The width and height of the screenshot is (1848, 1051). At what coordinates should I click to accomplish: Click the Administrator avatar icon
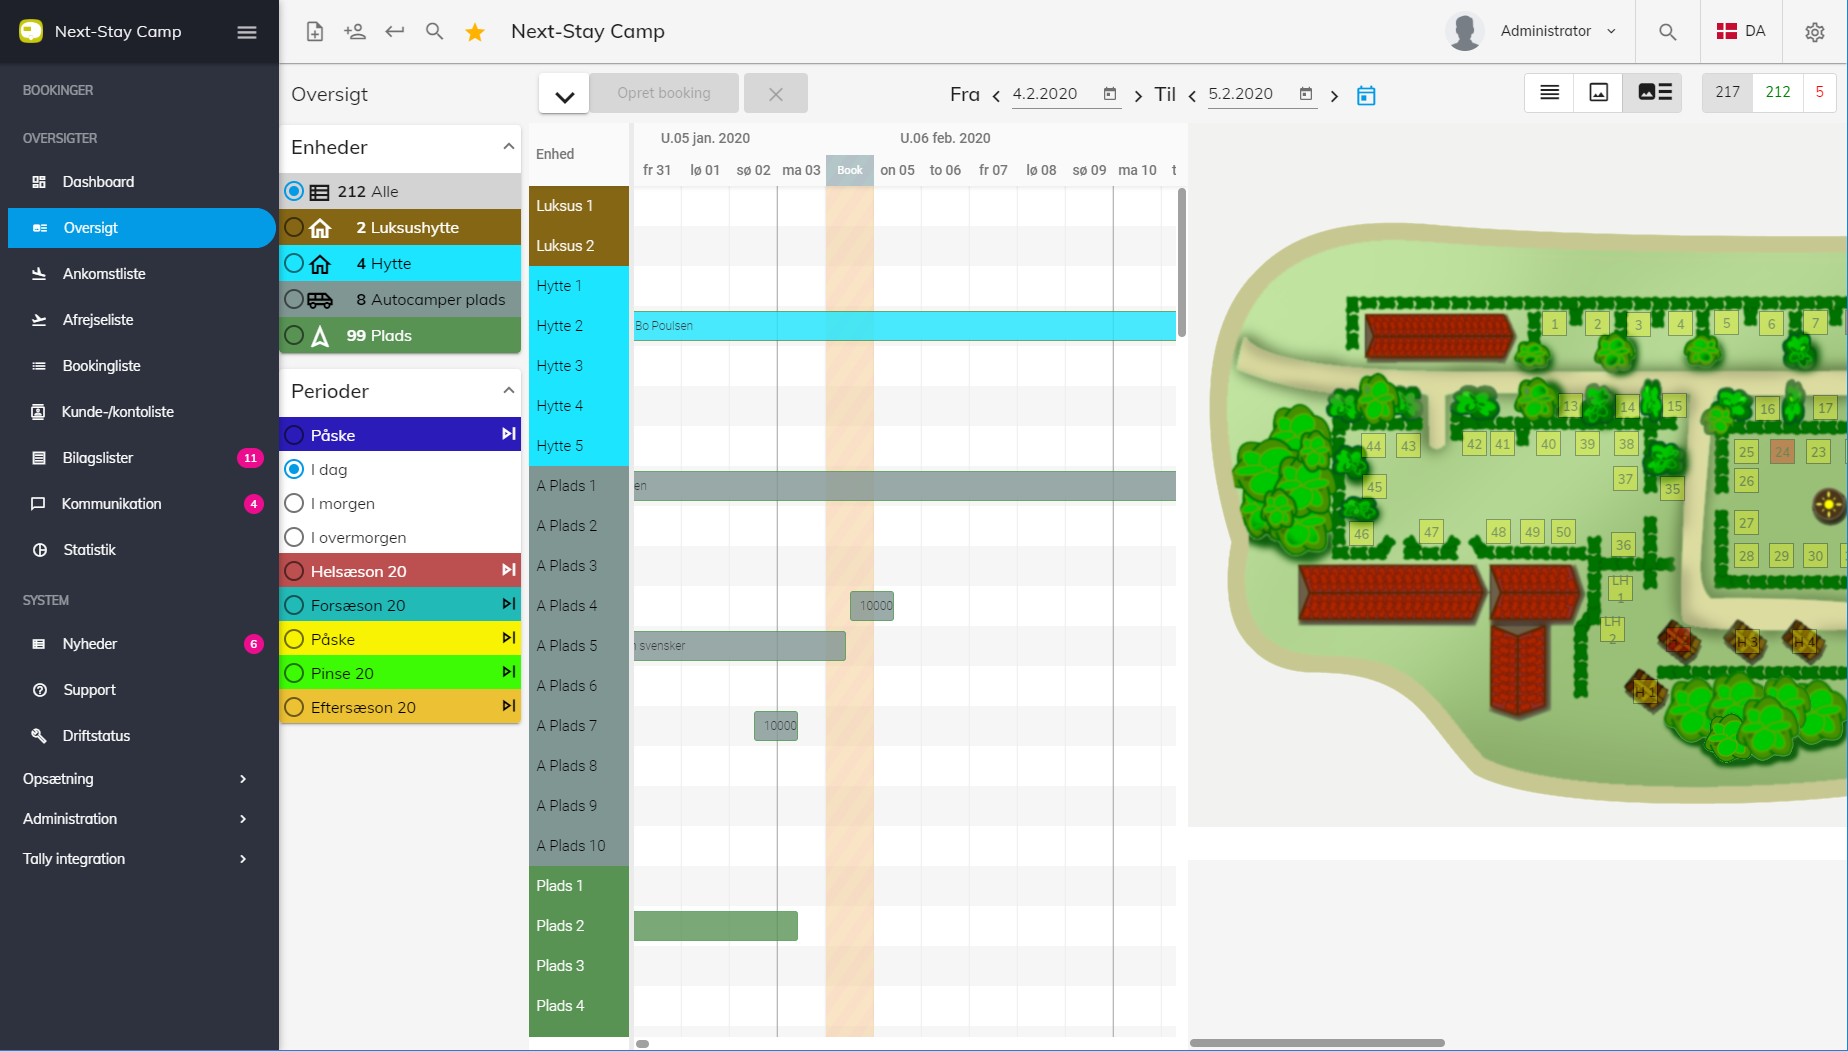(1464, 31)
